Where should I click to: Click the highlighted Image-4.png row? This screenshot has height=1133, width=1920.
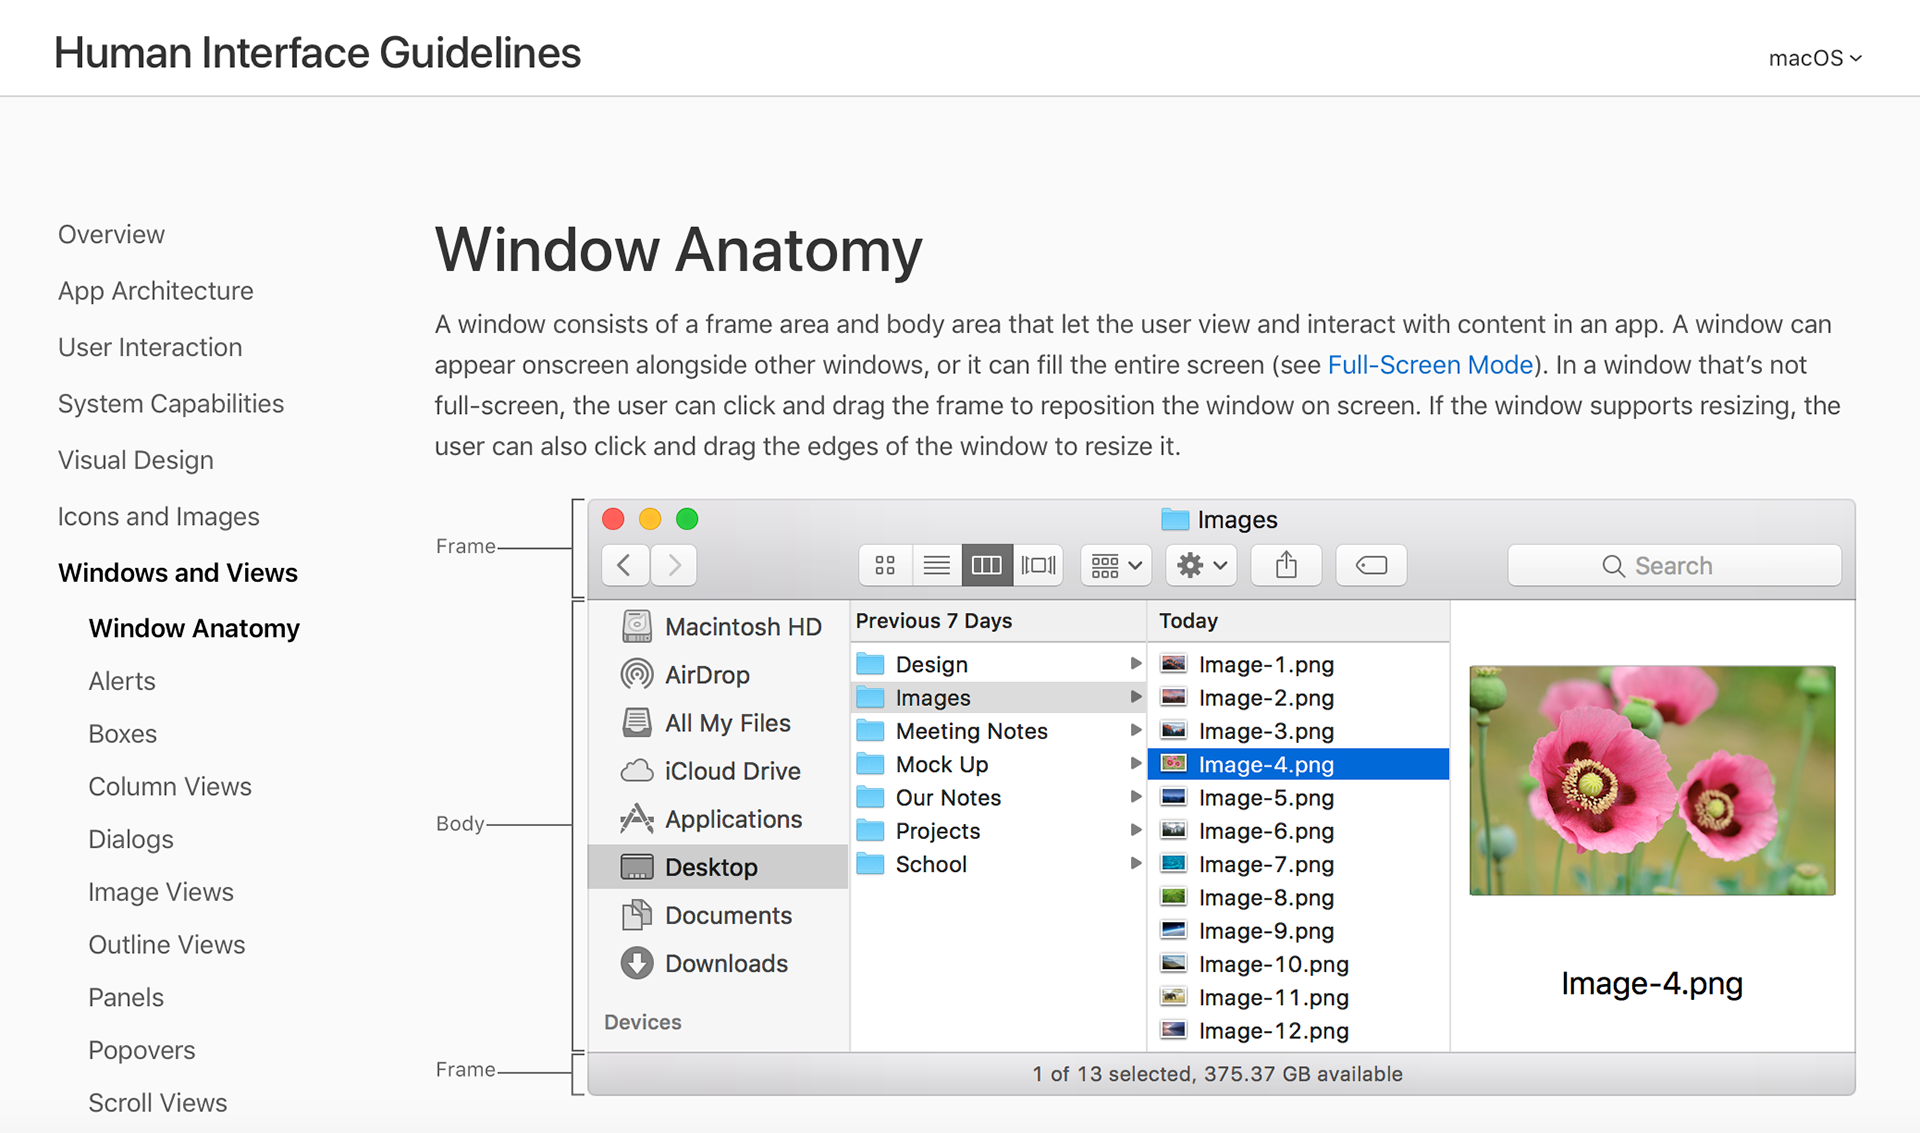click(x=1298, y=764)
